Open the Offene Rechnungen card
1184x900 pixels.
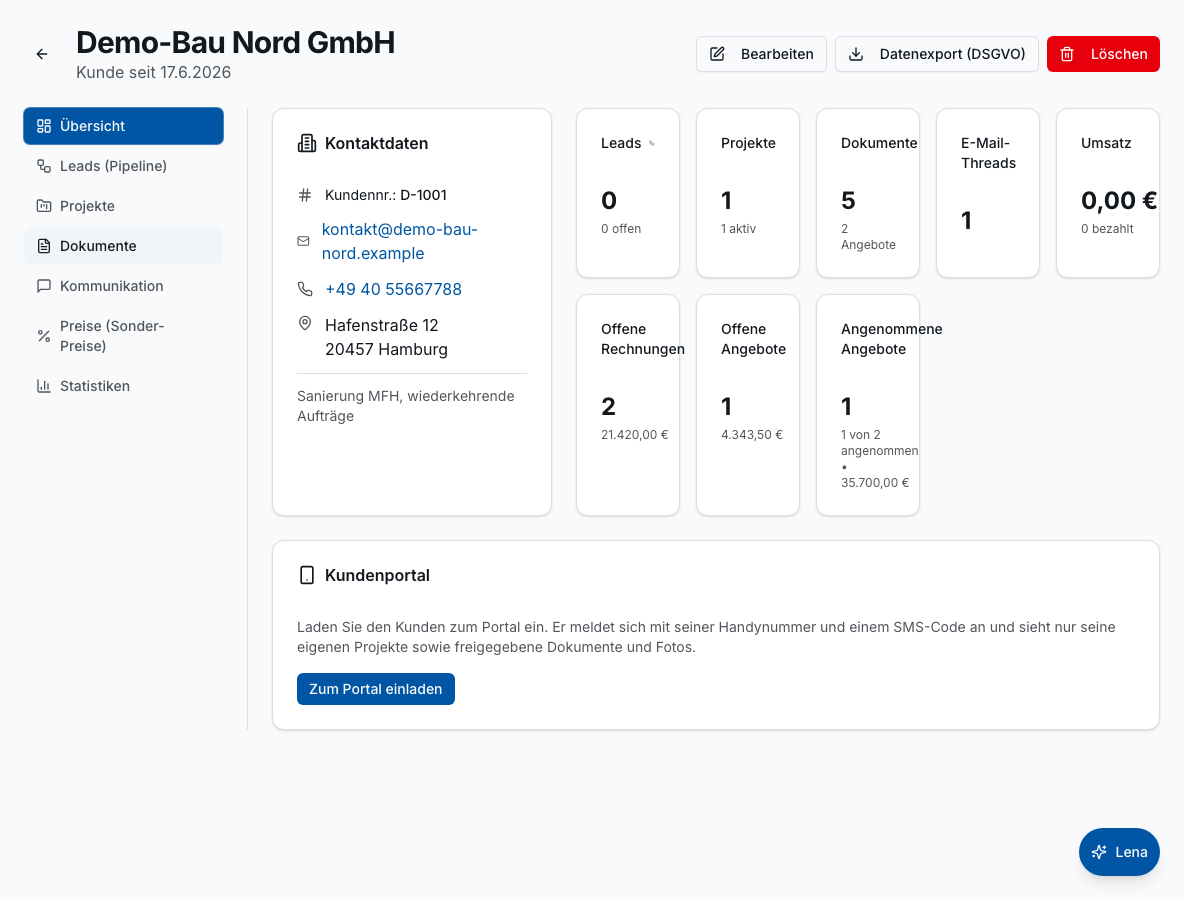point(627,405)
